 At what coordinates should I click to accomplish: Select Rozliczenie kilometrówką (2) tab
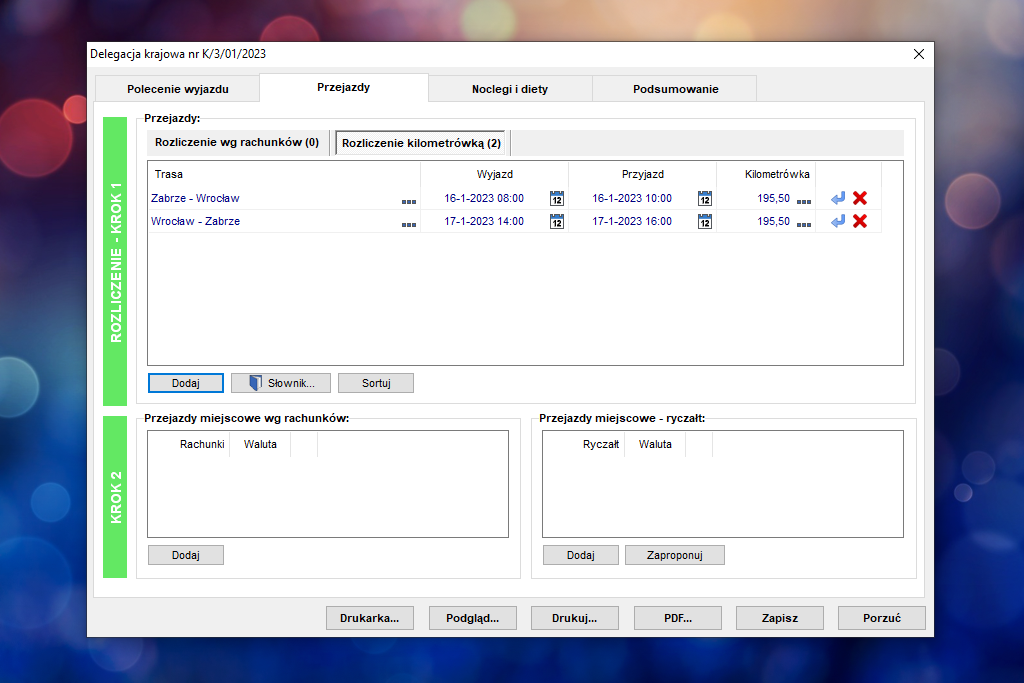[421, 143]
